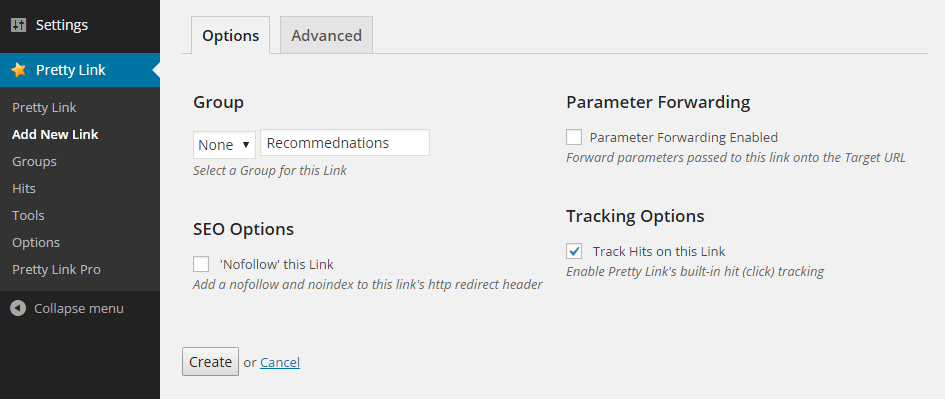Uncheck Track Hits on this Link
945x399 pixels.
click(x=574, y=251)
